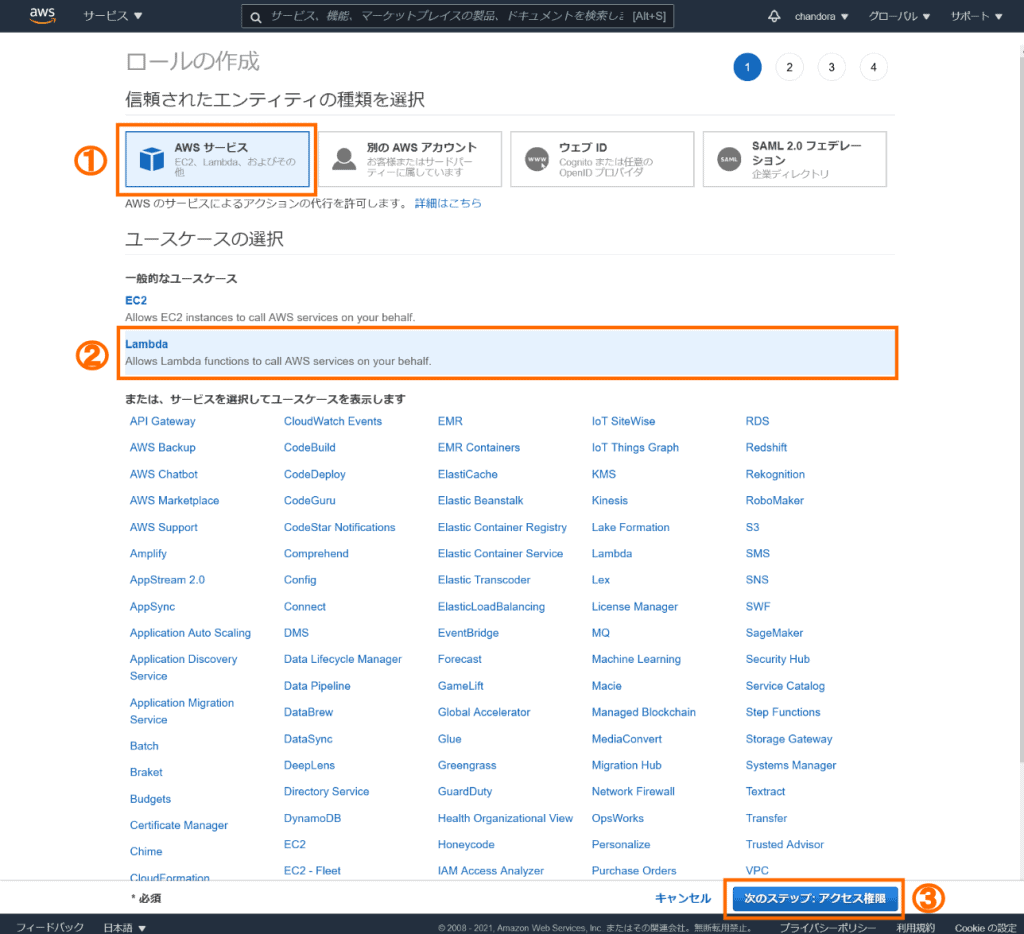Image resolution: width=1024 pixels, height=934 pixels.
Task: Click the SAML federation icon
Action: (729, 159)
